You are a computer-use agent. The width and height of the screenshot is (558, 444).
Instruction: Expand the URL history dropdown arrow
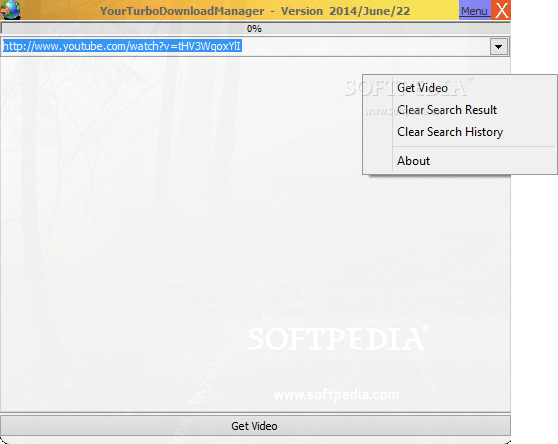point(499,47)
